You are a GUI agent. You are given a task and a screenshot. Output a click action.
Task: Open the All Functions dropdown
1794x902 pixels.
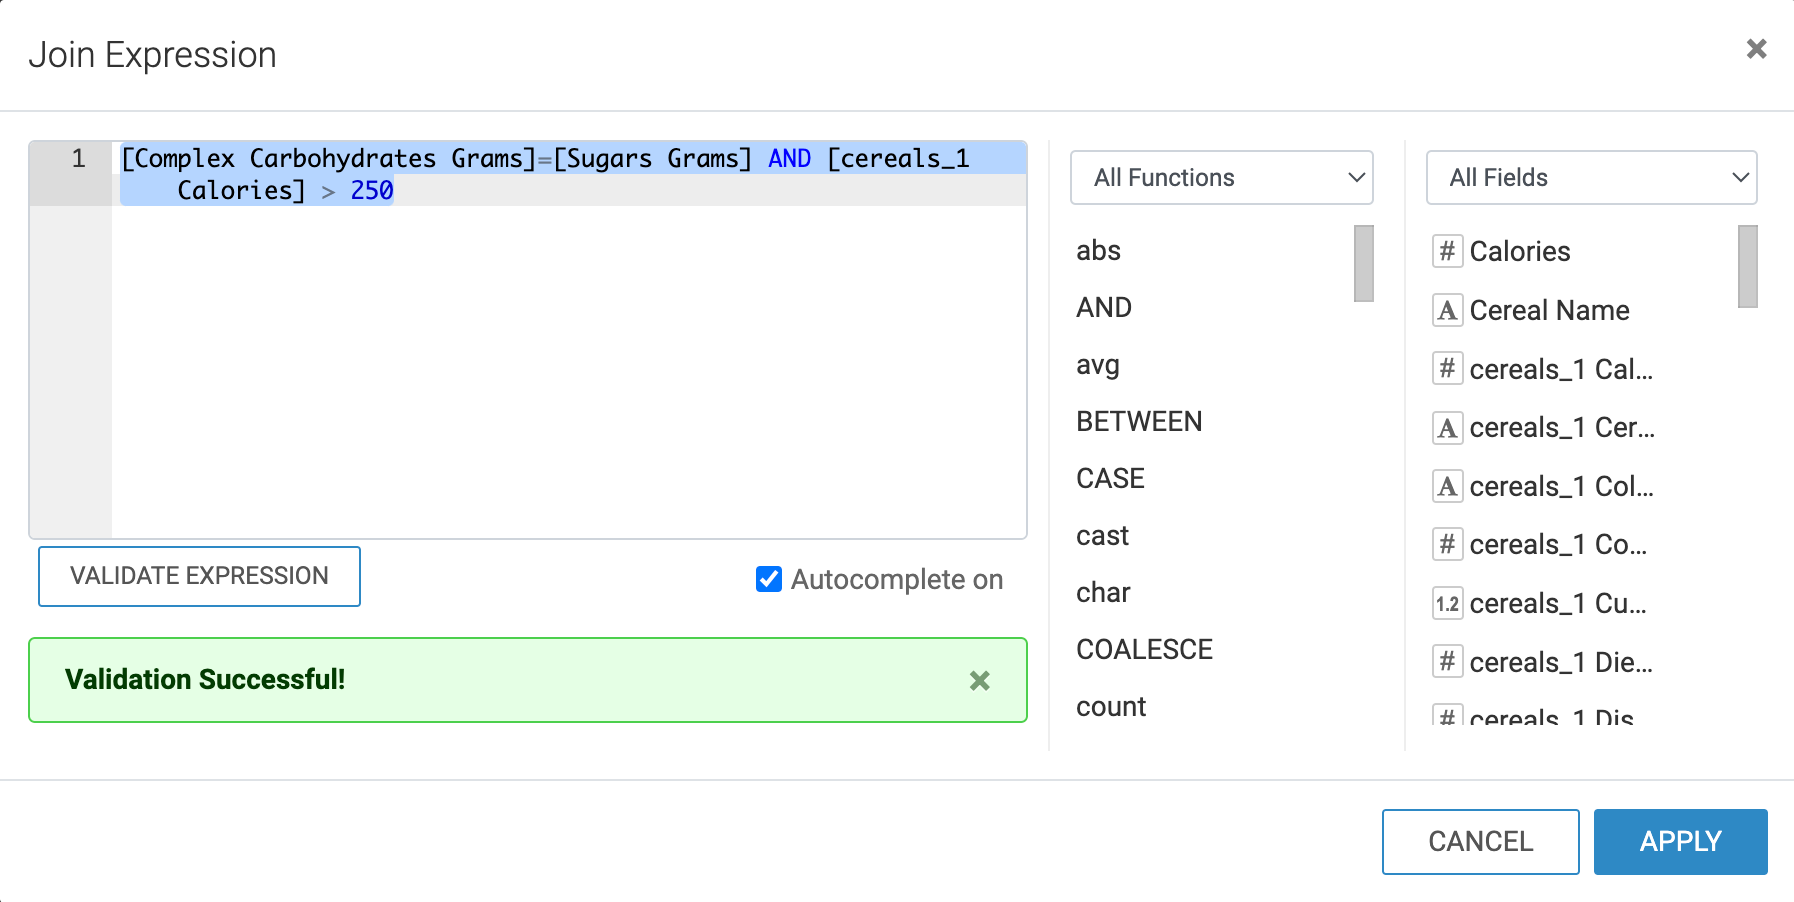click(x=1221, y=178)
